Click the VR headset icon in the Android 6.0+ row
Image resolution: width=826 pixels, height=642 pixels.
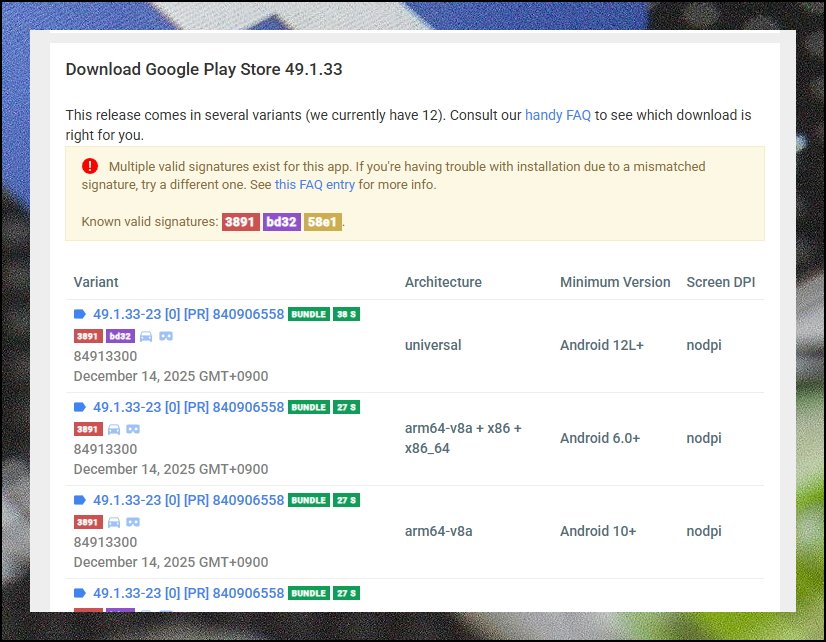click(x=133, y=429)
